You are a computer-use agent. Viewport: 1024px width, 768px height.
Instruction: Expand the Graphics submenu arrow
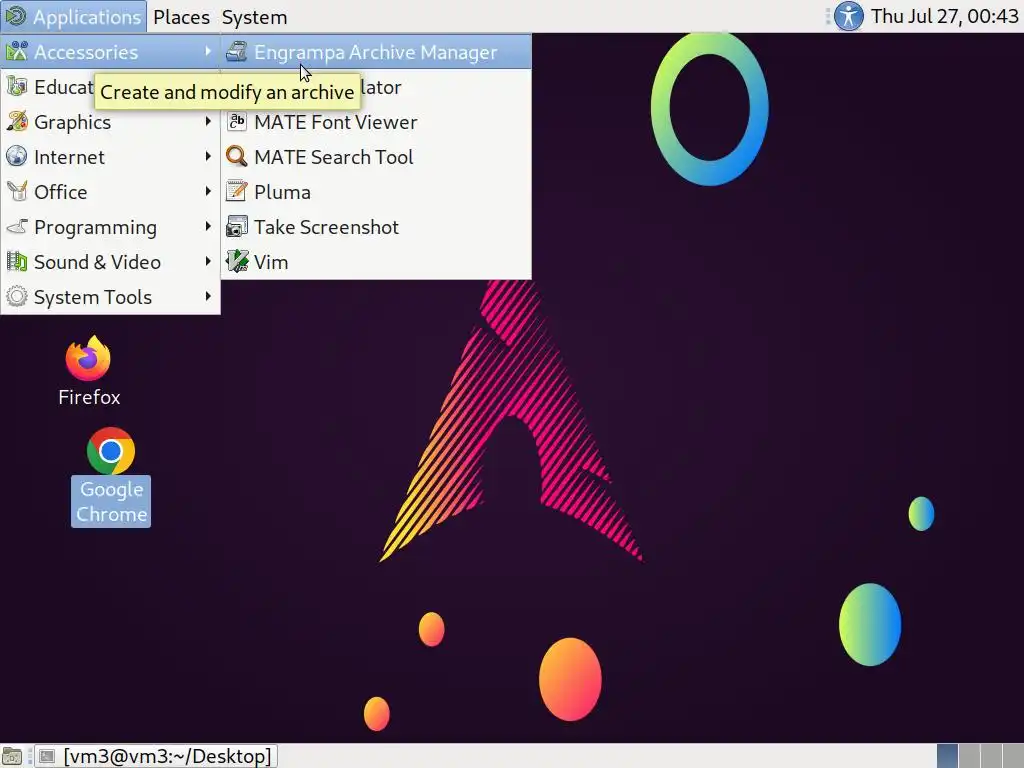coord(208,121)
